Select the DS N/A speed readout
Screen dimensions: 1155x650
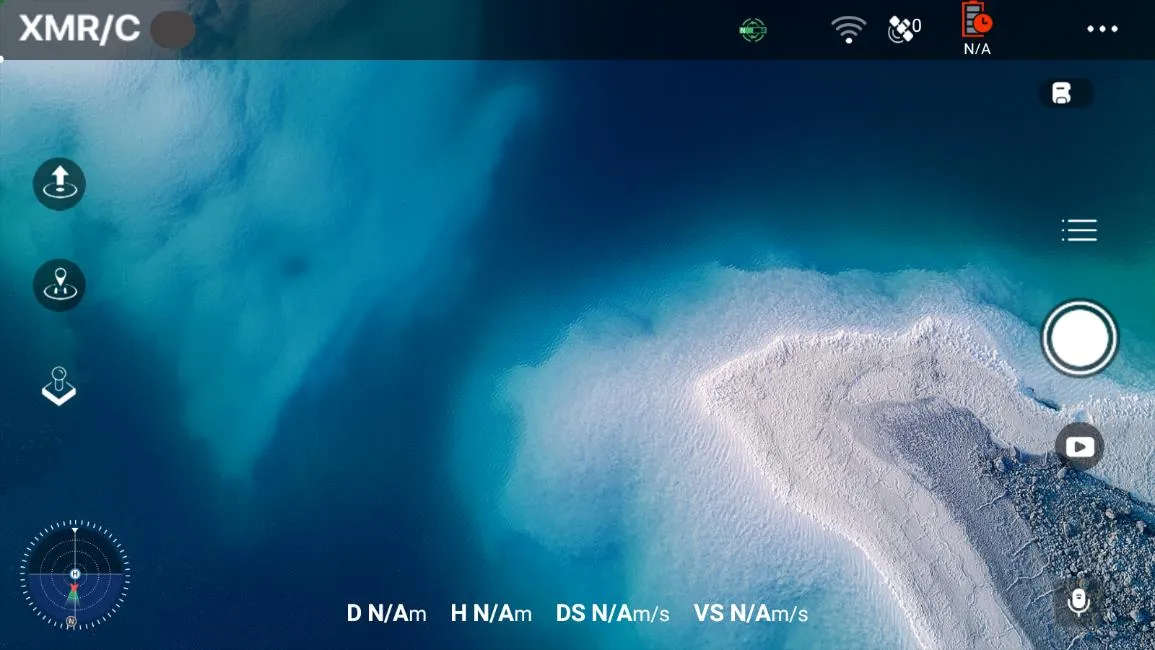coord(612,613)
